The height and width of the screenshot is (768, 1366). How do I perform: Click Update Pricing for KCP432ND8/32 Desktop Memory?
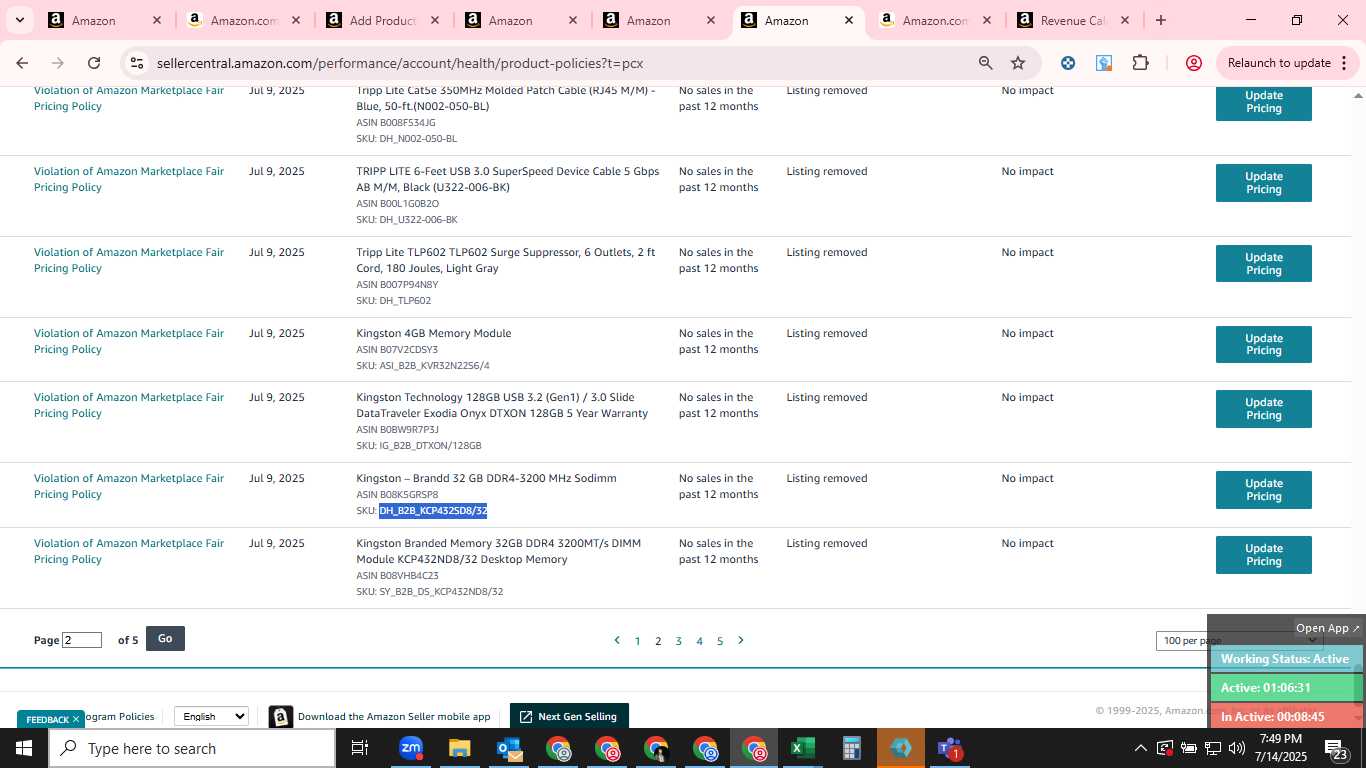point(1263,554)
